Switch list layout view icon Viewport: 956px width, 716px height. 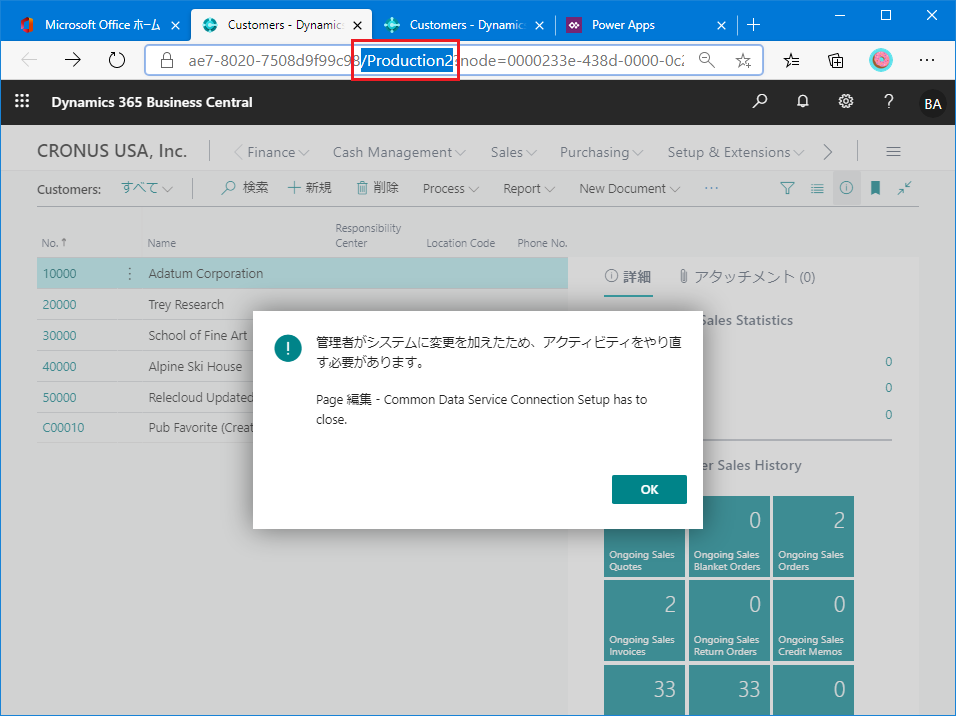pos(817,188)
